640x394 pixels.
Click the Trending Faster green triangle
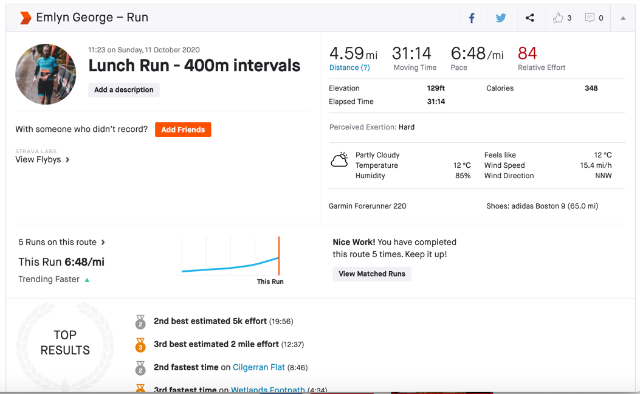pyautogui.click(x=87, y=280)
